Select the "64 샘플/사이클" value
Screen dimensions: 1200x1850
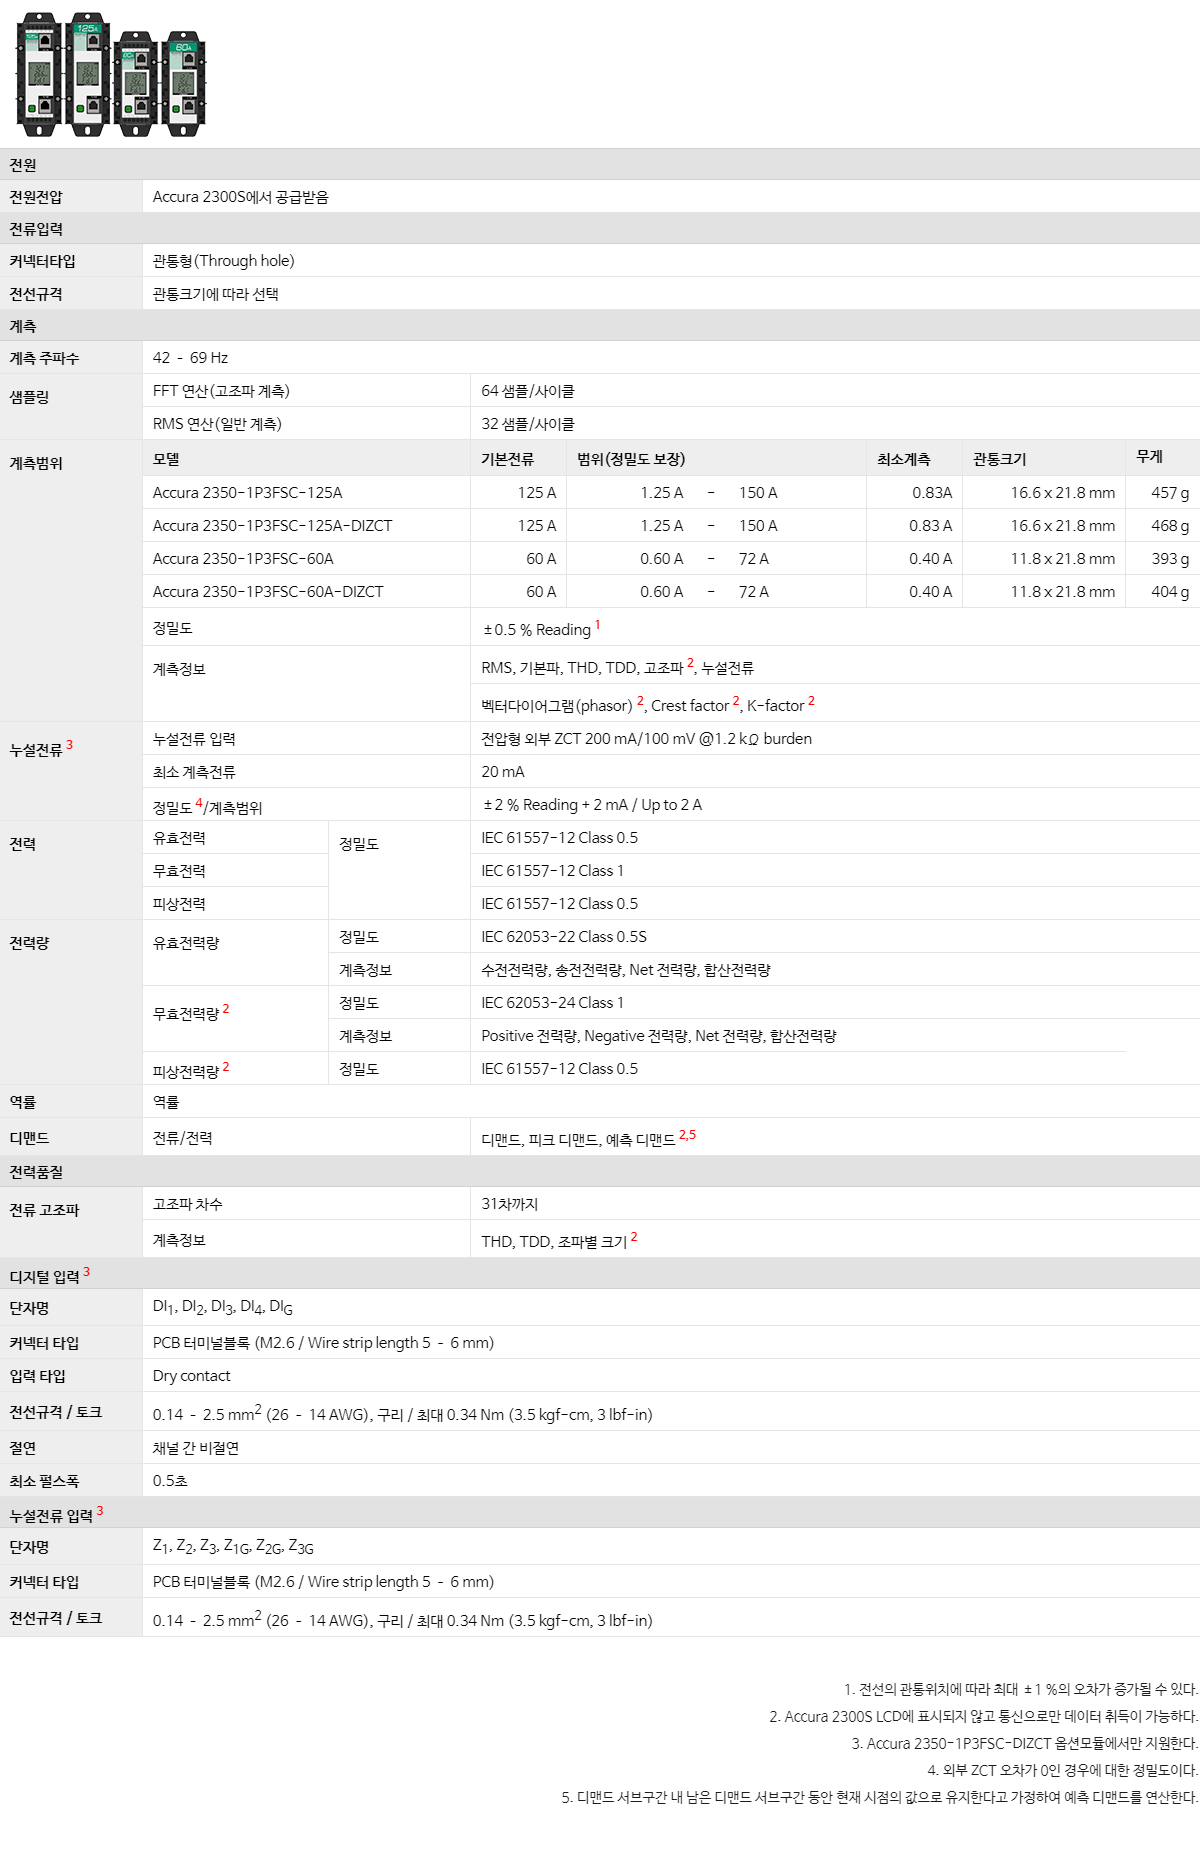pos(528,391)
